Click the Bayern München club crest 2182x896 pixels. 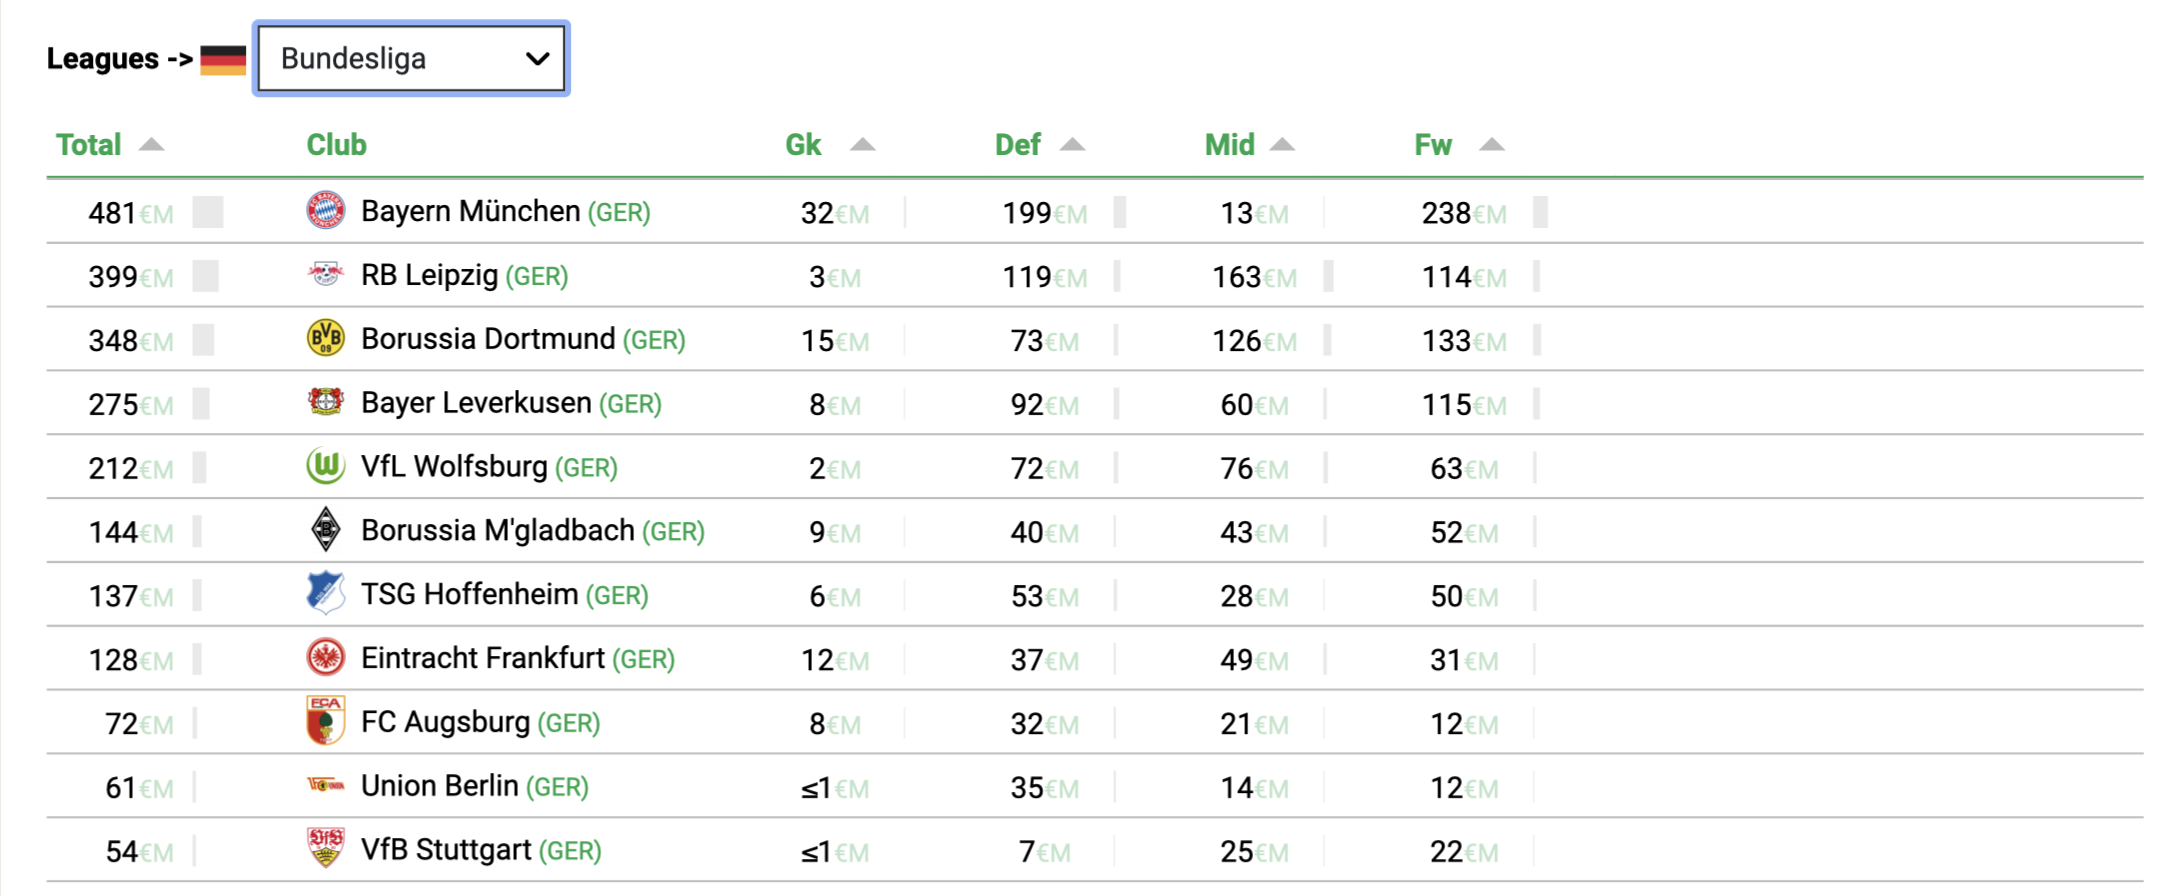pyautogui.click(x=326, y=211)
